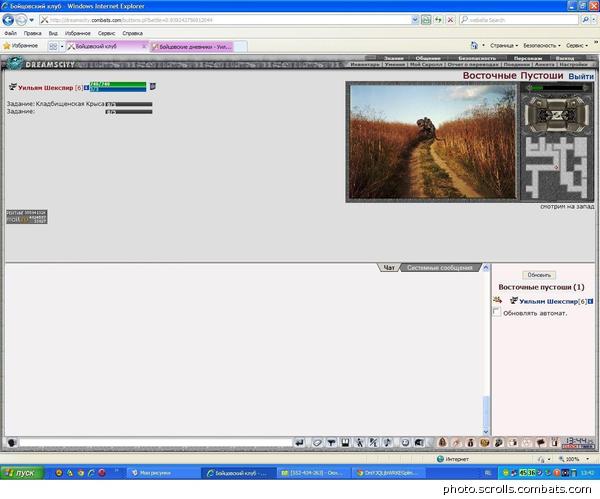
Task: Open the Файл menu
Action: click(x=10, y=33)
